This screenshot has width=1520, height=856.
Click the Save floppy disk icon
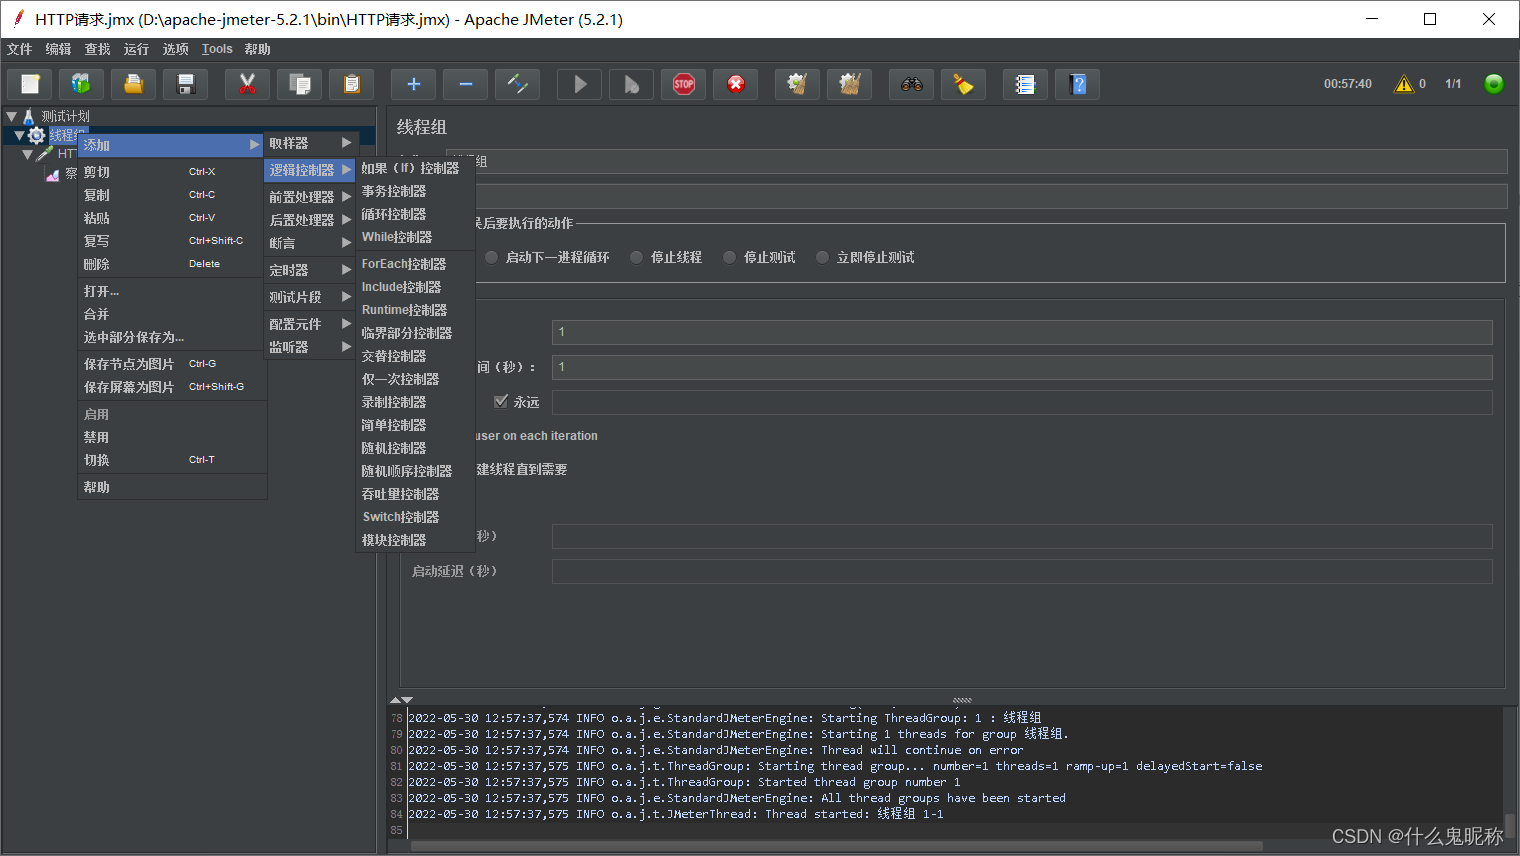186,84
